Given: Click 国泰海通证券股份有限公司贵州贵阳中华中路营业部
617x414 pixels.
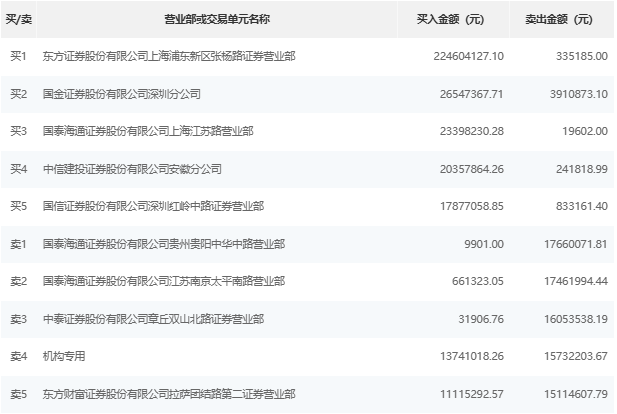Looking at the screenshot, I should click(164, 244).
